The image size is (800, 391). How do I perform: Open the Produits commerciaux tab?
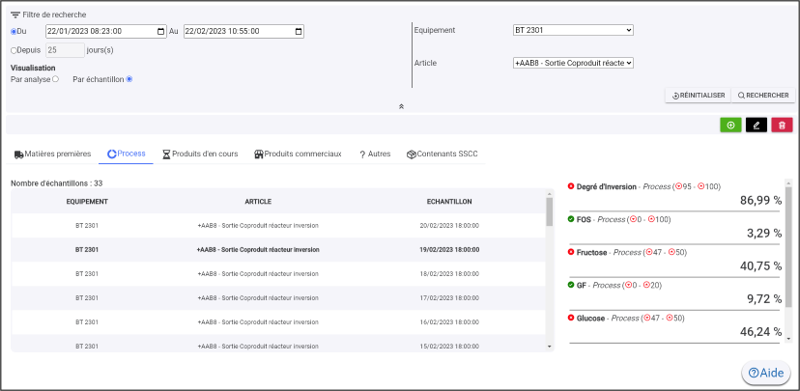tap(297, 154)
